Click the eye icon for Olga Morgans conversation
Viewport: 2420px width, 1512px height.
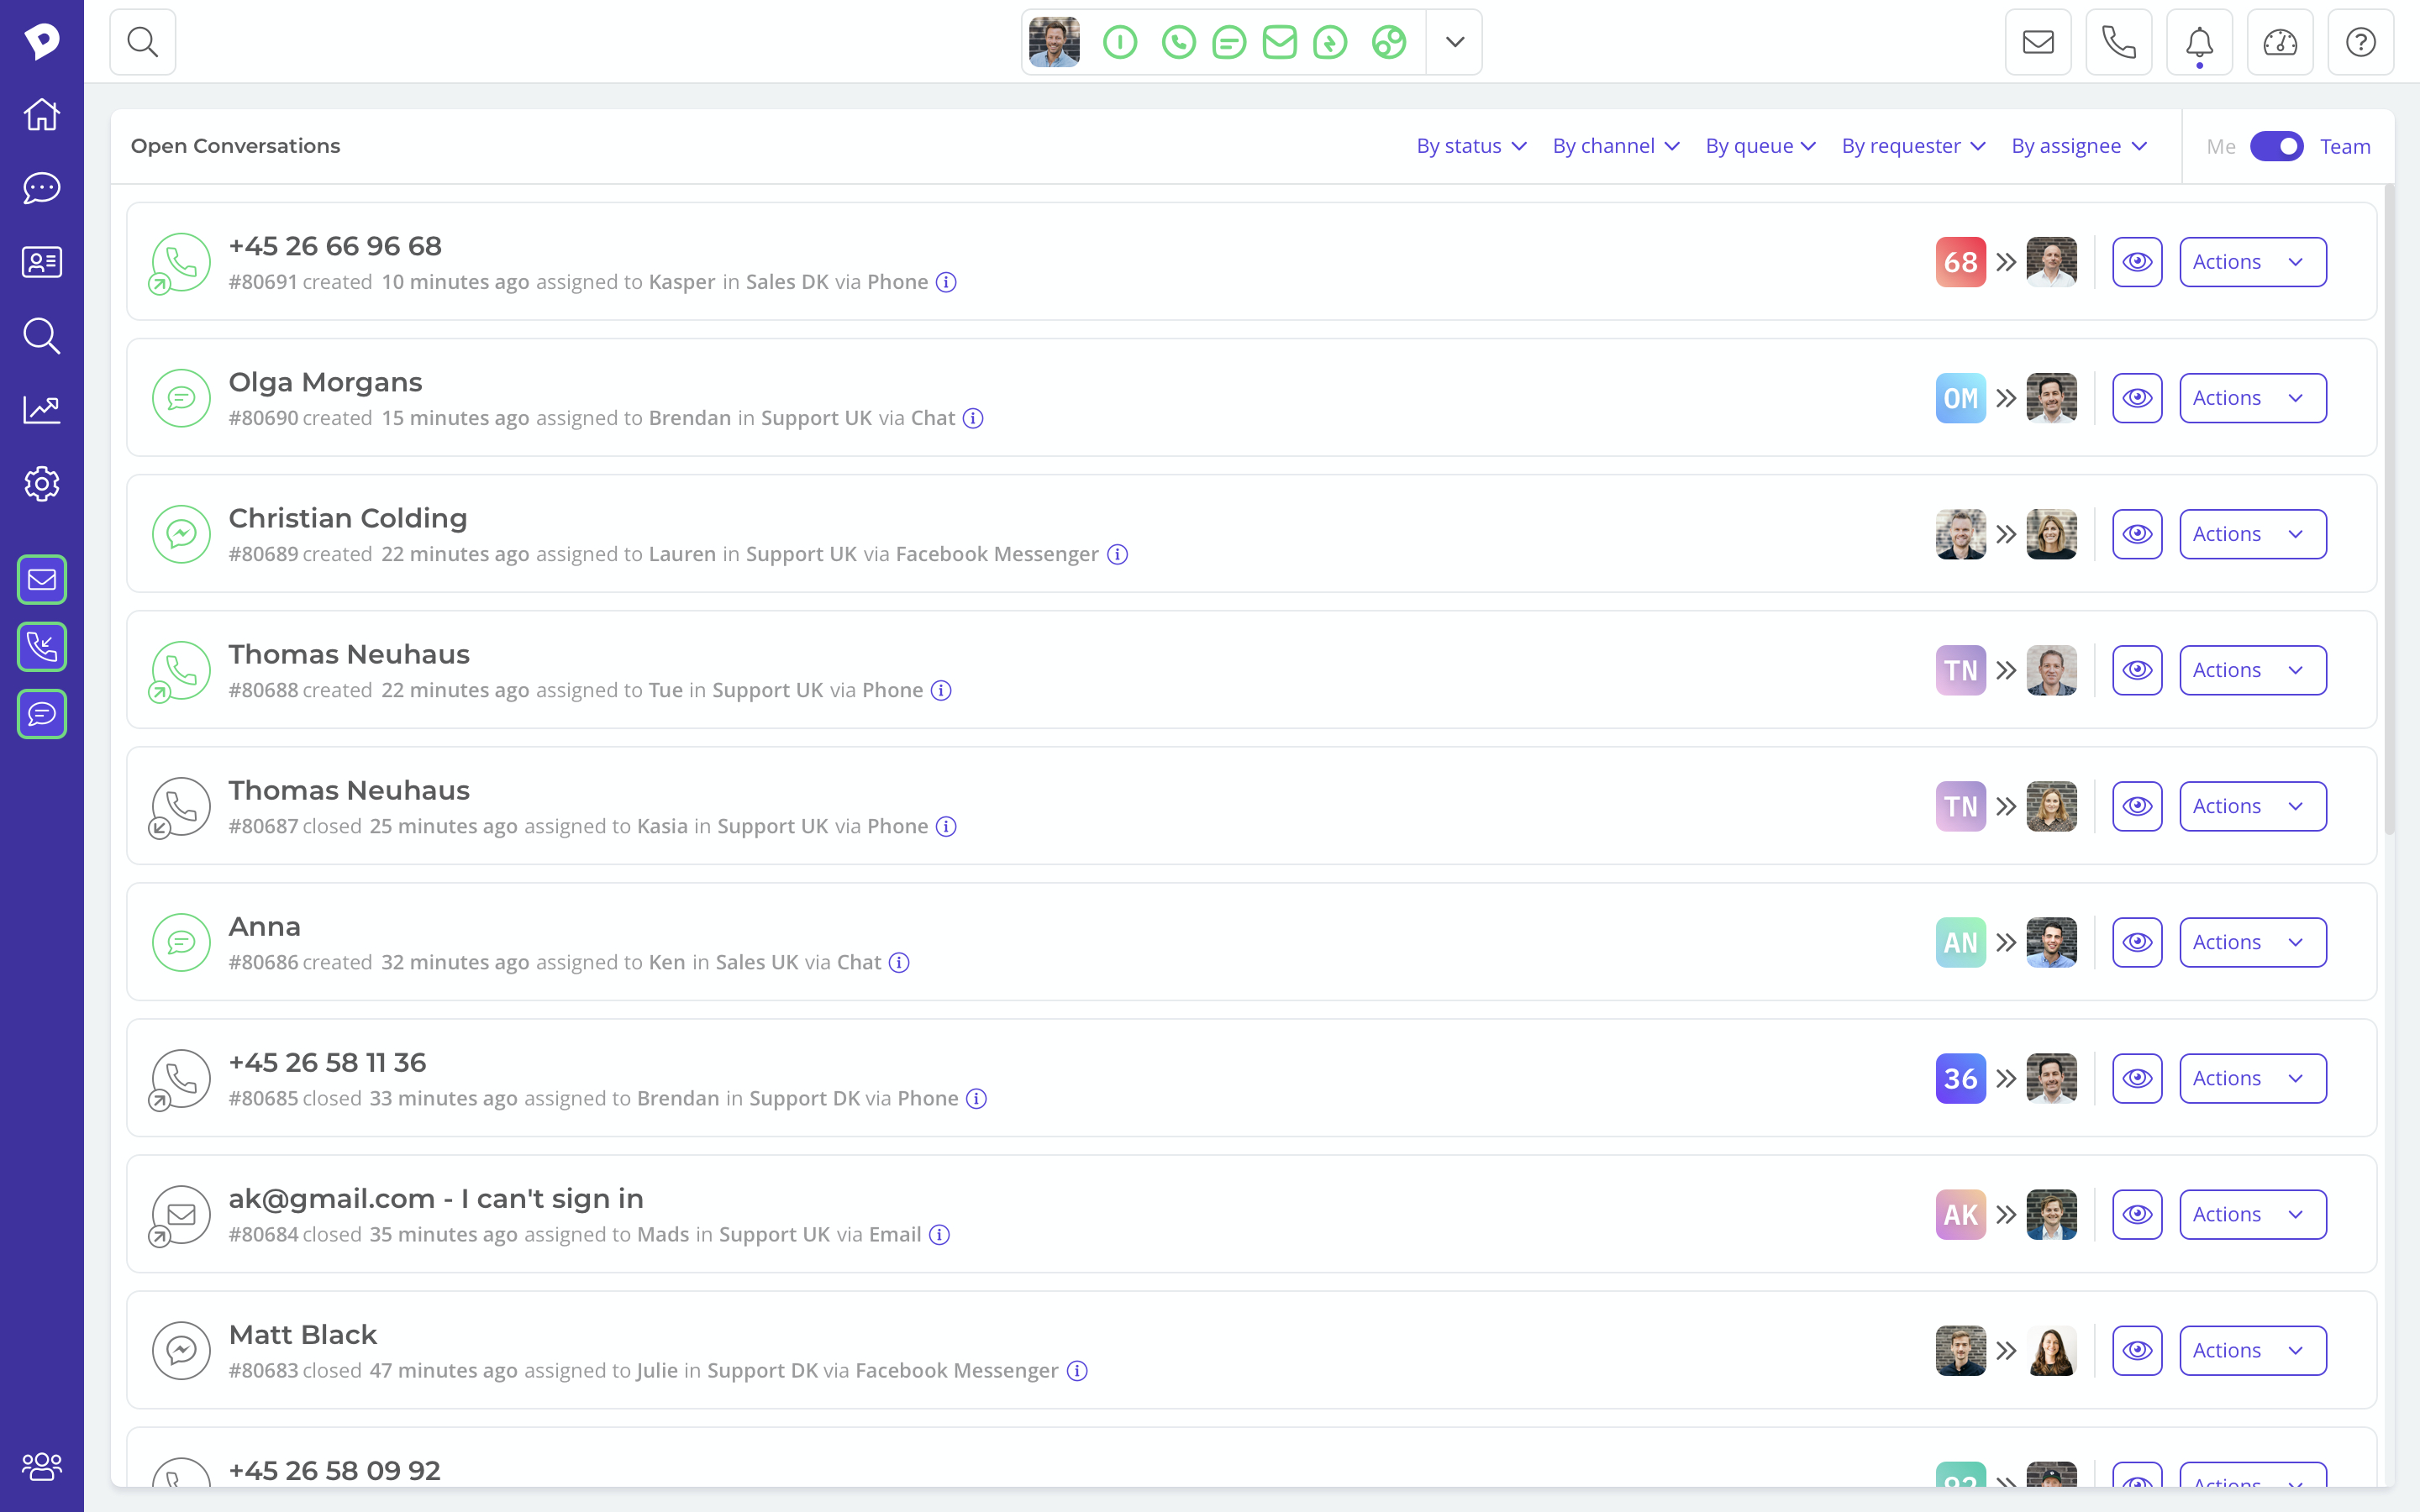pos(2137,398)
